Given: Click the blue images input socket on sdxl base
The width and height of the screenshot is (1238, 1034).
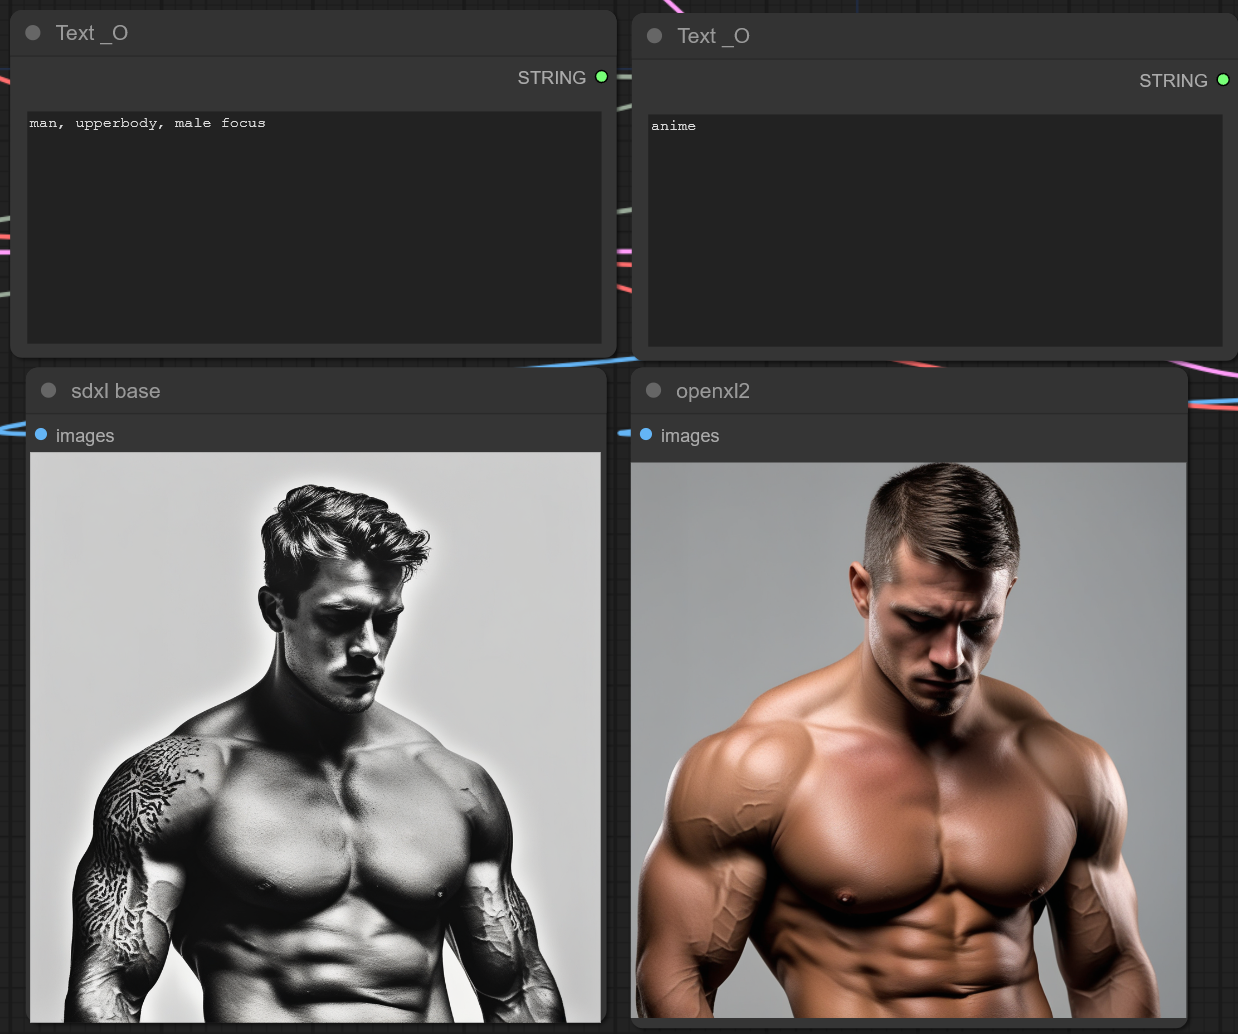Looking at the screenshot, I should click(41, 435).
